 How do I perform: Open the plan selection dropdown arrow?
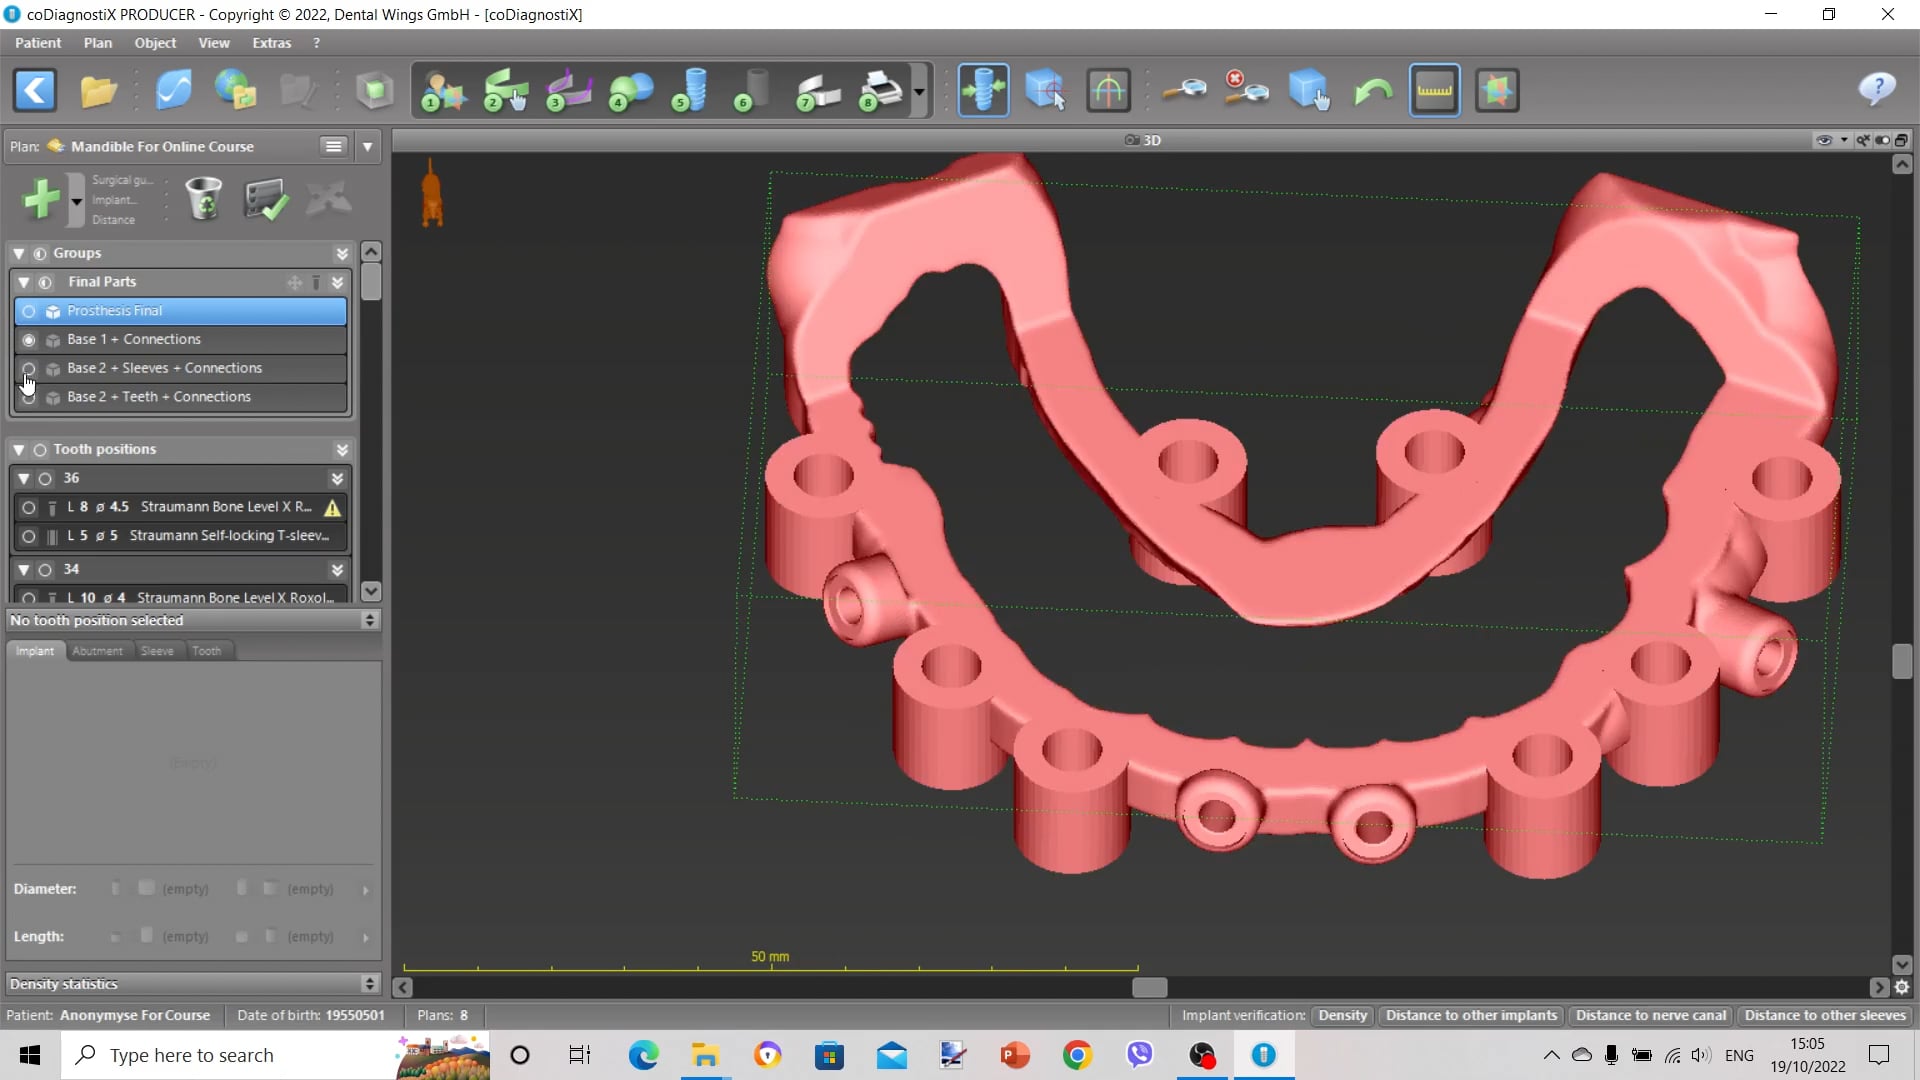367,146
